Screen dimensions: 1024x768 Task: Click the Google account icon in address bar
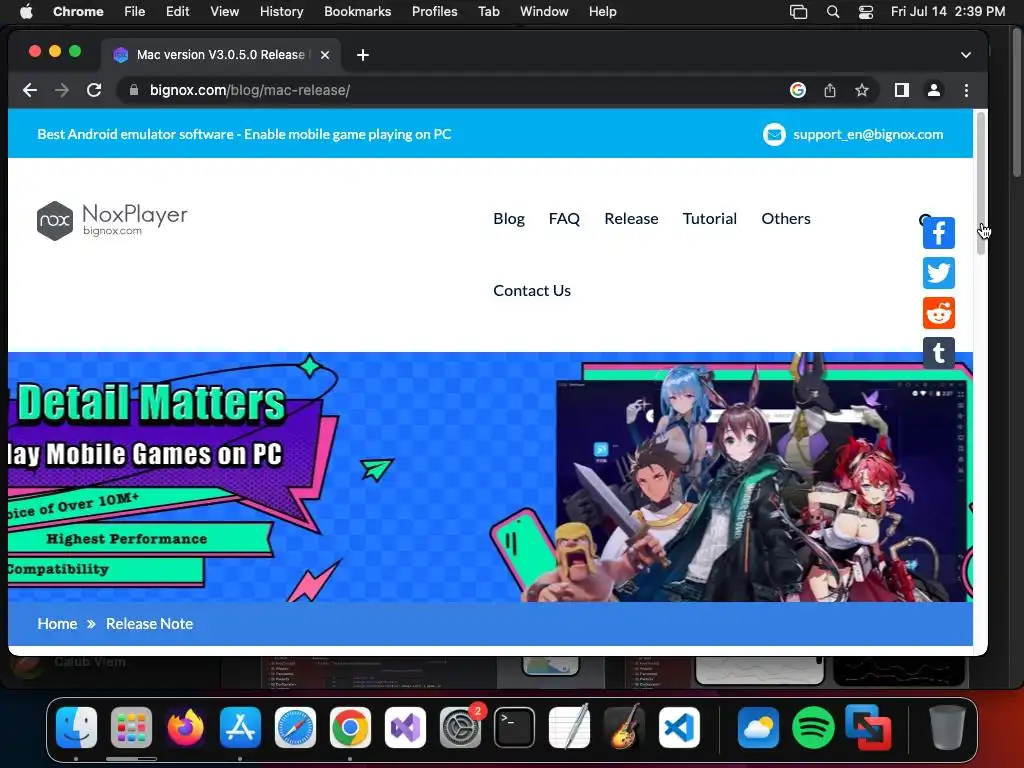click(x=797, y=90)
